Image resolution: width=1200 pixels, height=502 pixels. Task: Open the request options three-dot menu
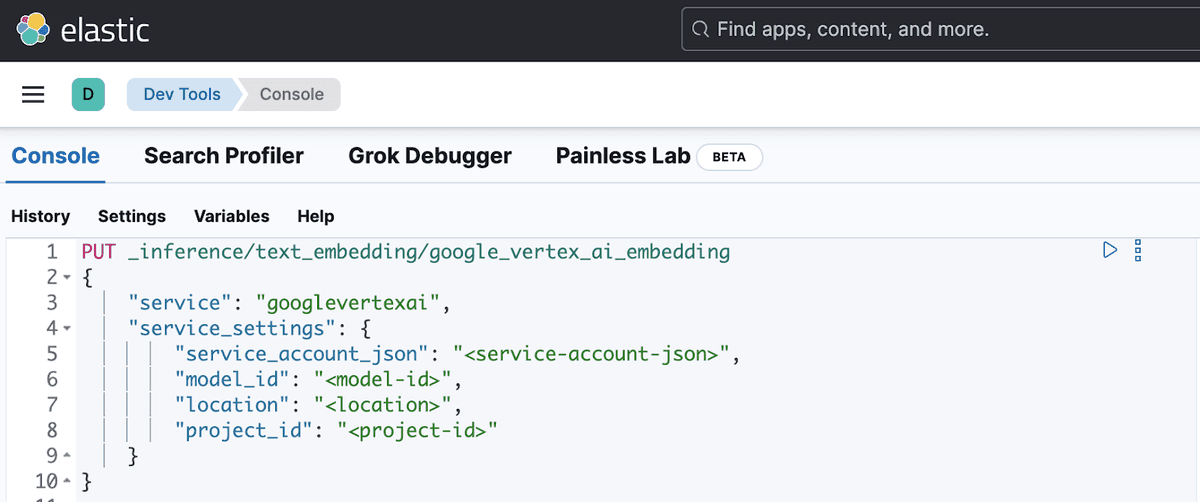1137,250
